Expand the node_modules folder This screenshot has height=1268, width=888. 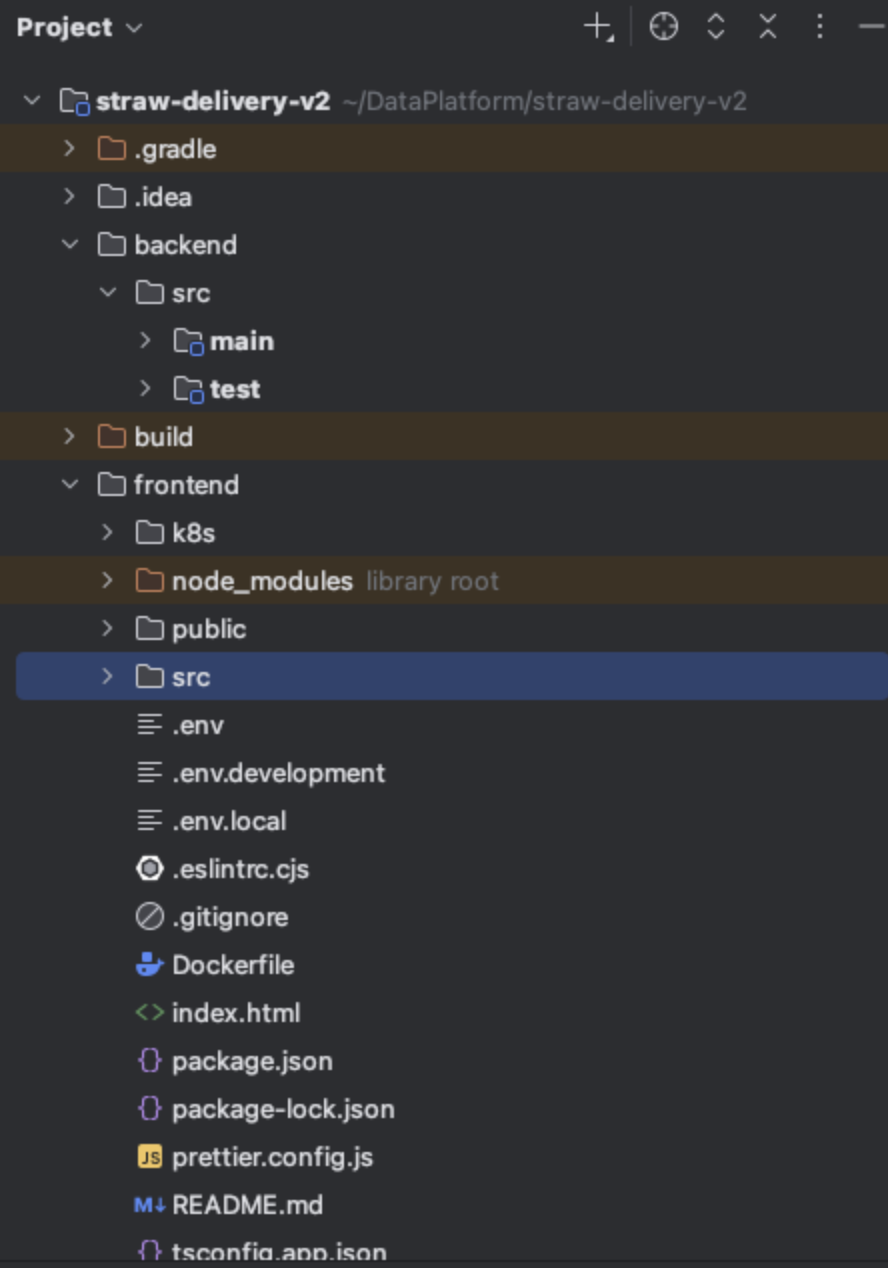(x=107, y=581)
